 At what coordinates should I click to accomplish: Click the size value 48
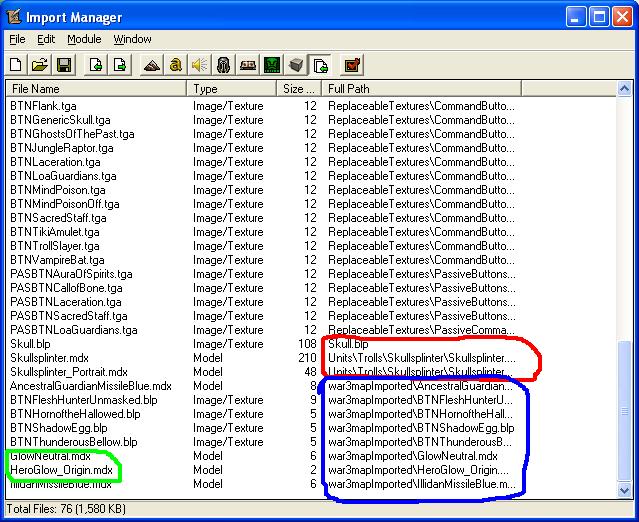click(311, 372)
